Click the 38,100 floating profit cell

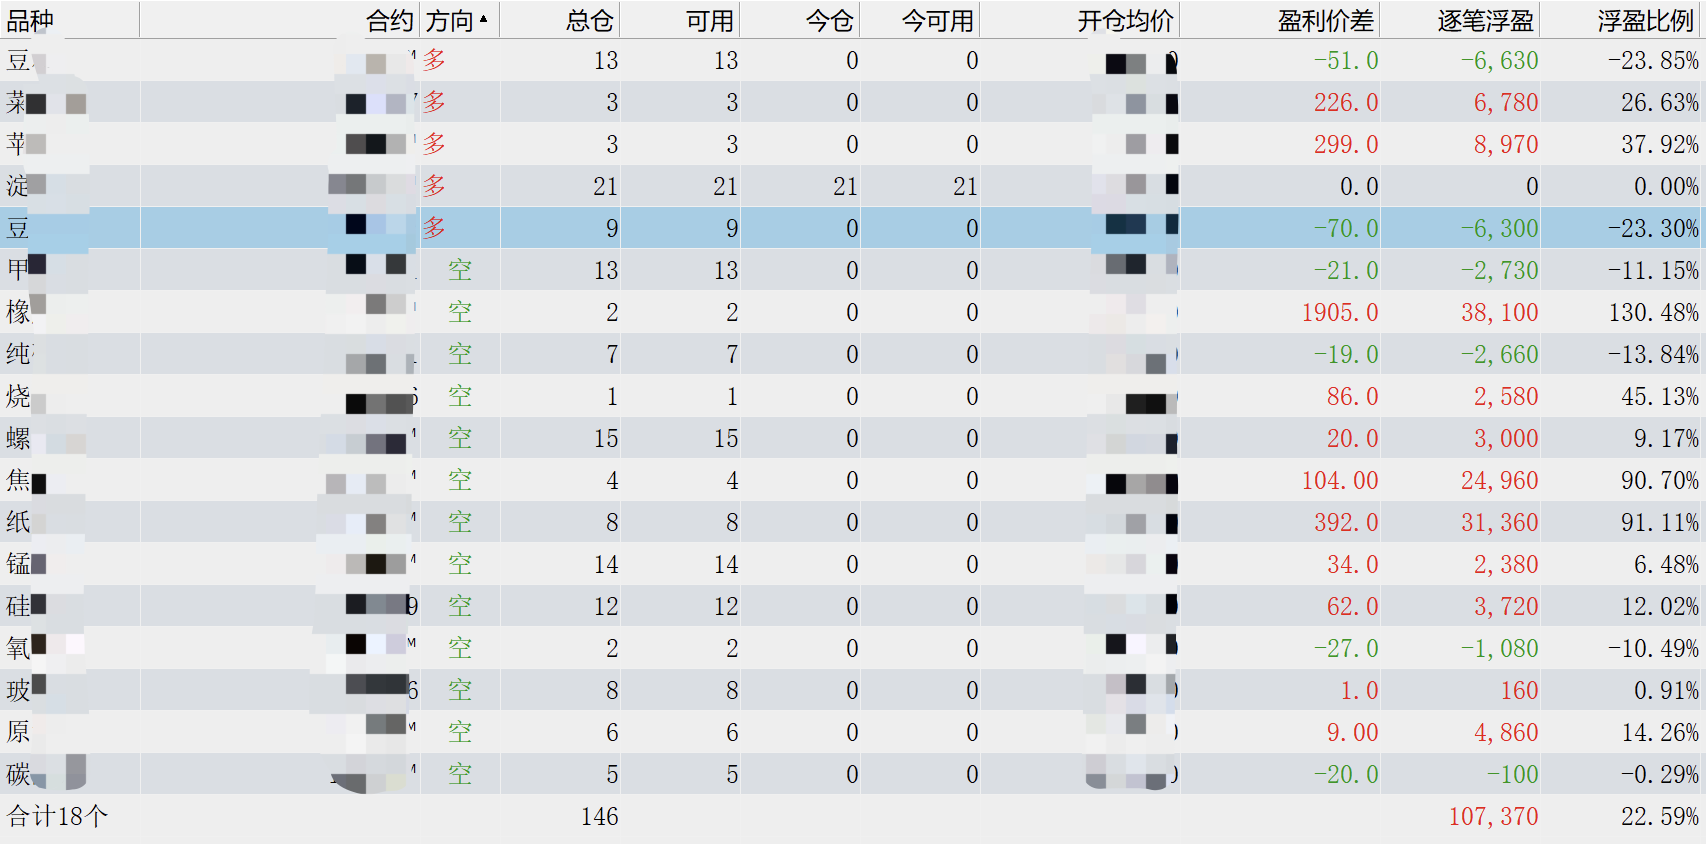[1499, 312]
